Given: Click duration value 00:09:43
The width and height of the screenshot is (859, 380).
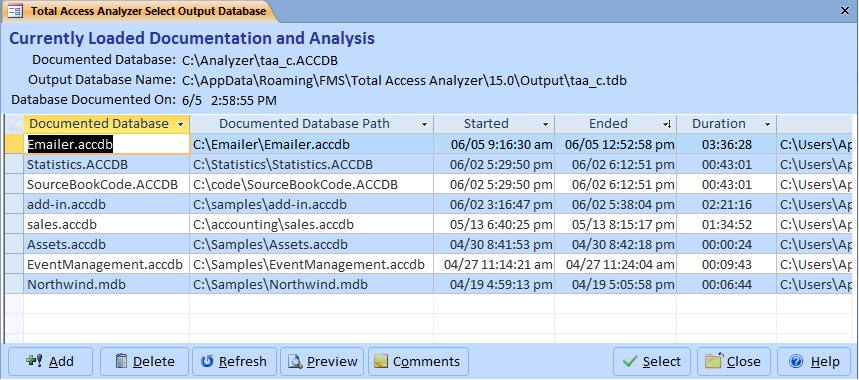Looking at the screenshot, I should pos(727,264).
